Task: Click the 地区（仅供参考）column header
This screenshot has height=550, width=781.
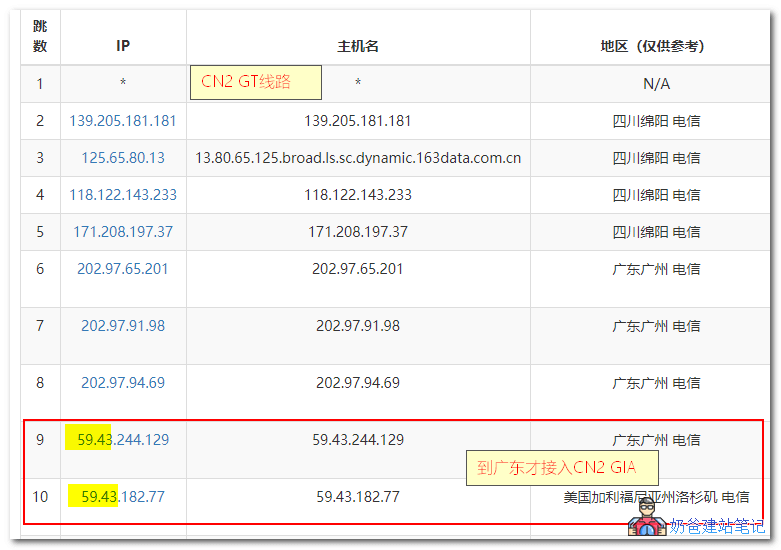Action: pyautogui.click(x=656, y=46)
